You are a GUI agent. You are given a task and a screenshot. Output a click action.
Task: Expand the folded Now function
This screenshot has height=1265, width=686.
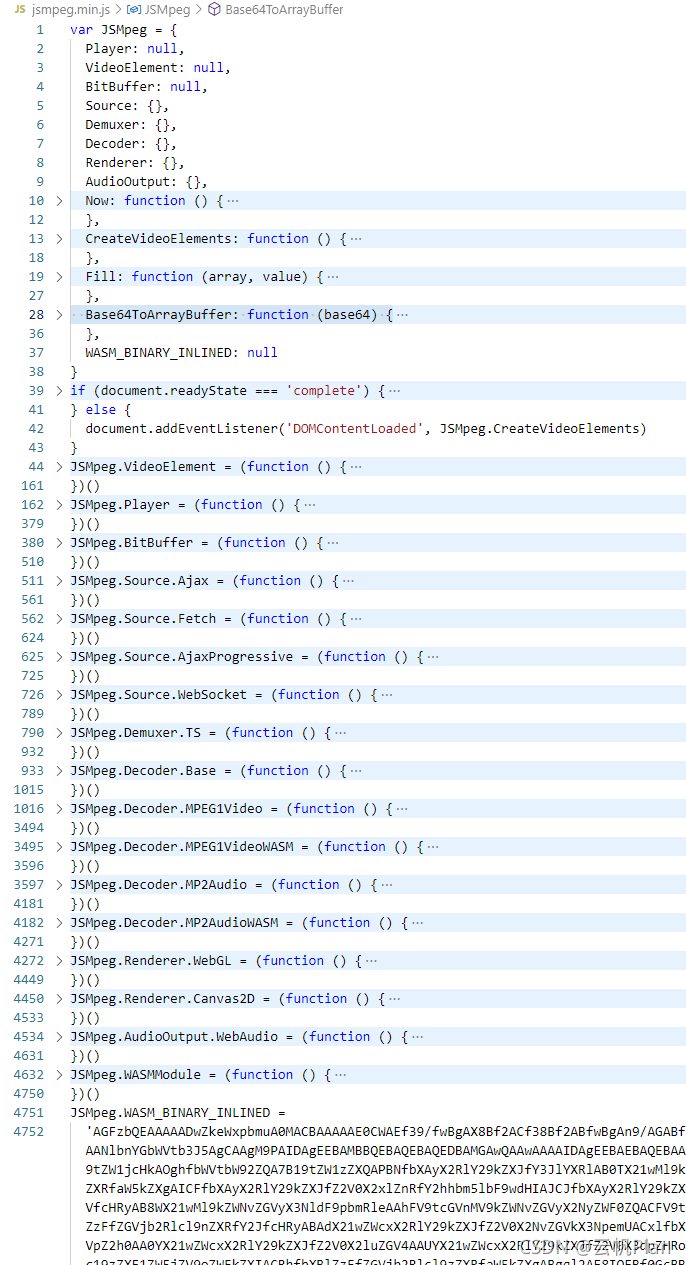59,201
